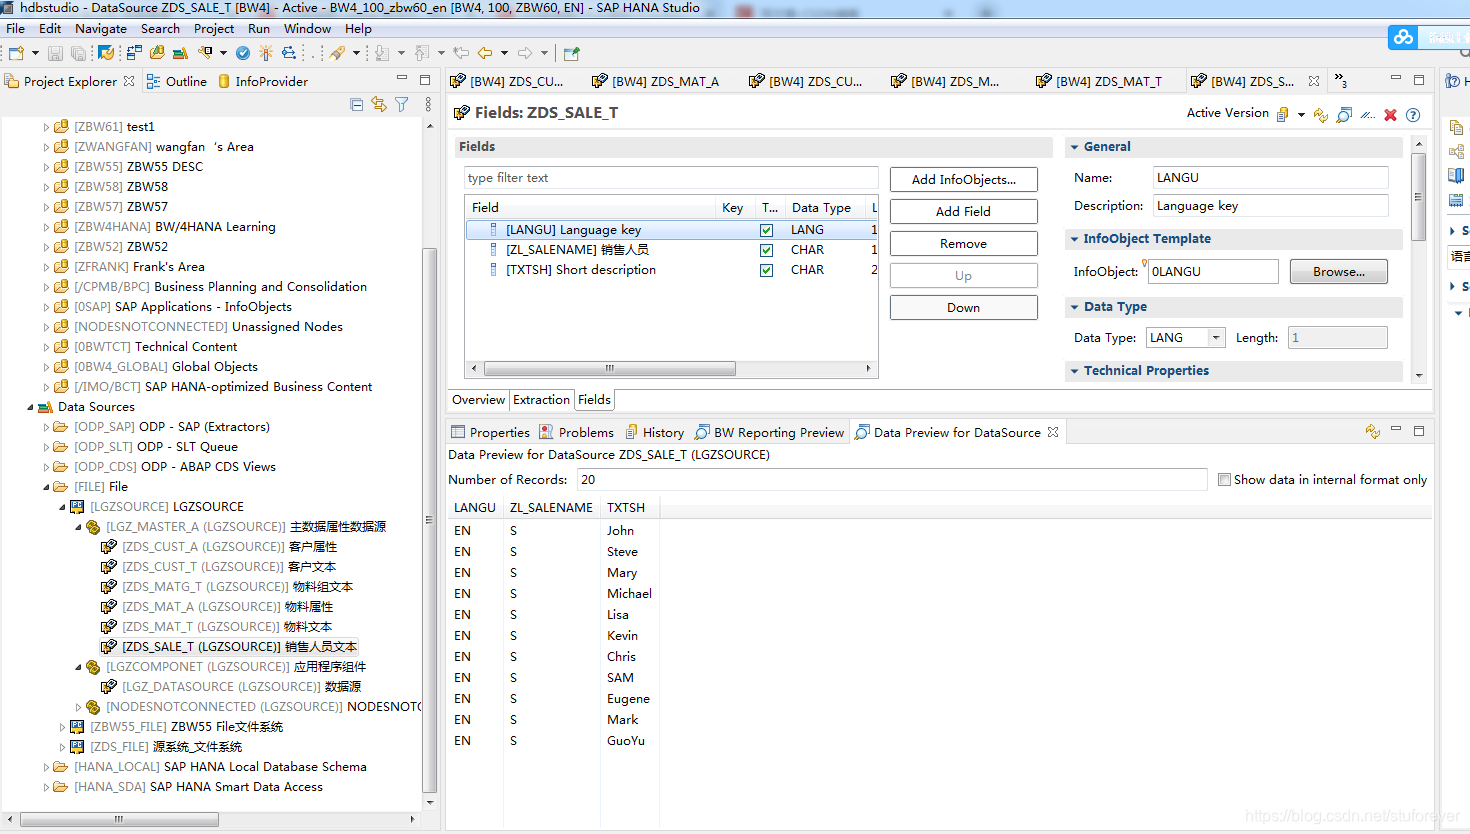Click the refresh icon in DataSource editor header
The width and height of the screenshot is (1470, 834).
[x=1321, y=115]
